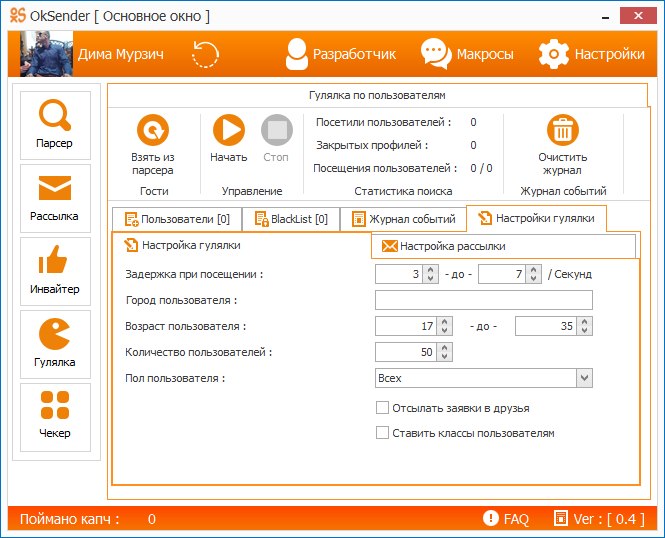Click the Стоп stop button
The height and width of the screenshot is (538, 665).
[276, 139]
